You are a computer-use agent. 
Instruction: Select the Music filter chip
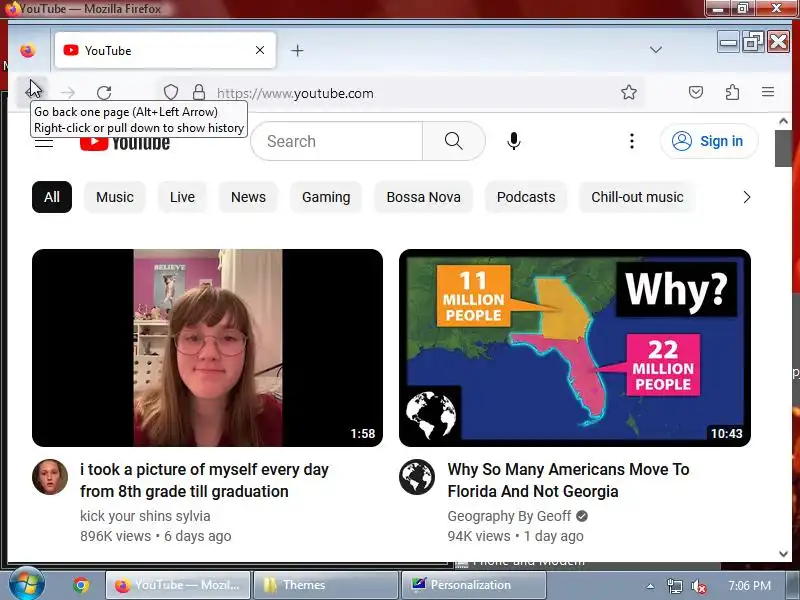(x=115, y=197)
